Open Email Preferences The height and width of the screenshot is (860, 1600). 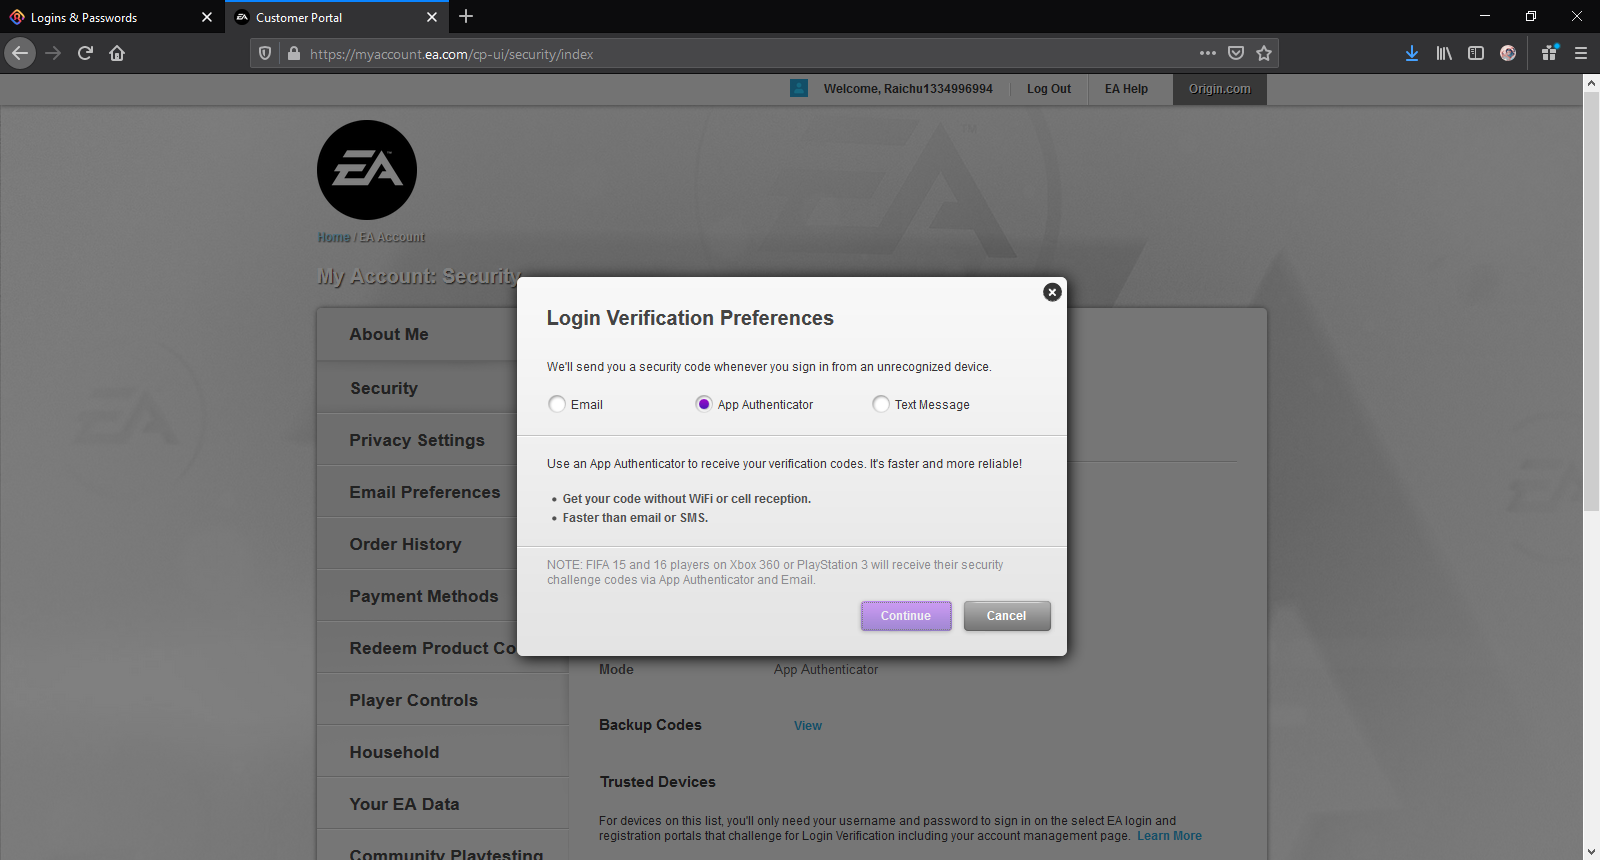[x=442, y=492]
